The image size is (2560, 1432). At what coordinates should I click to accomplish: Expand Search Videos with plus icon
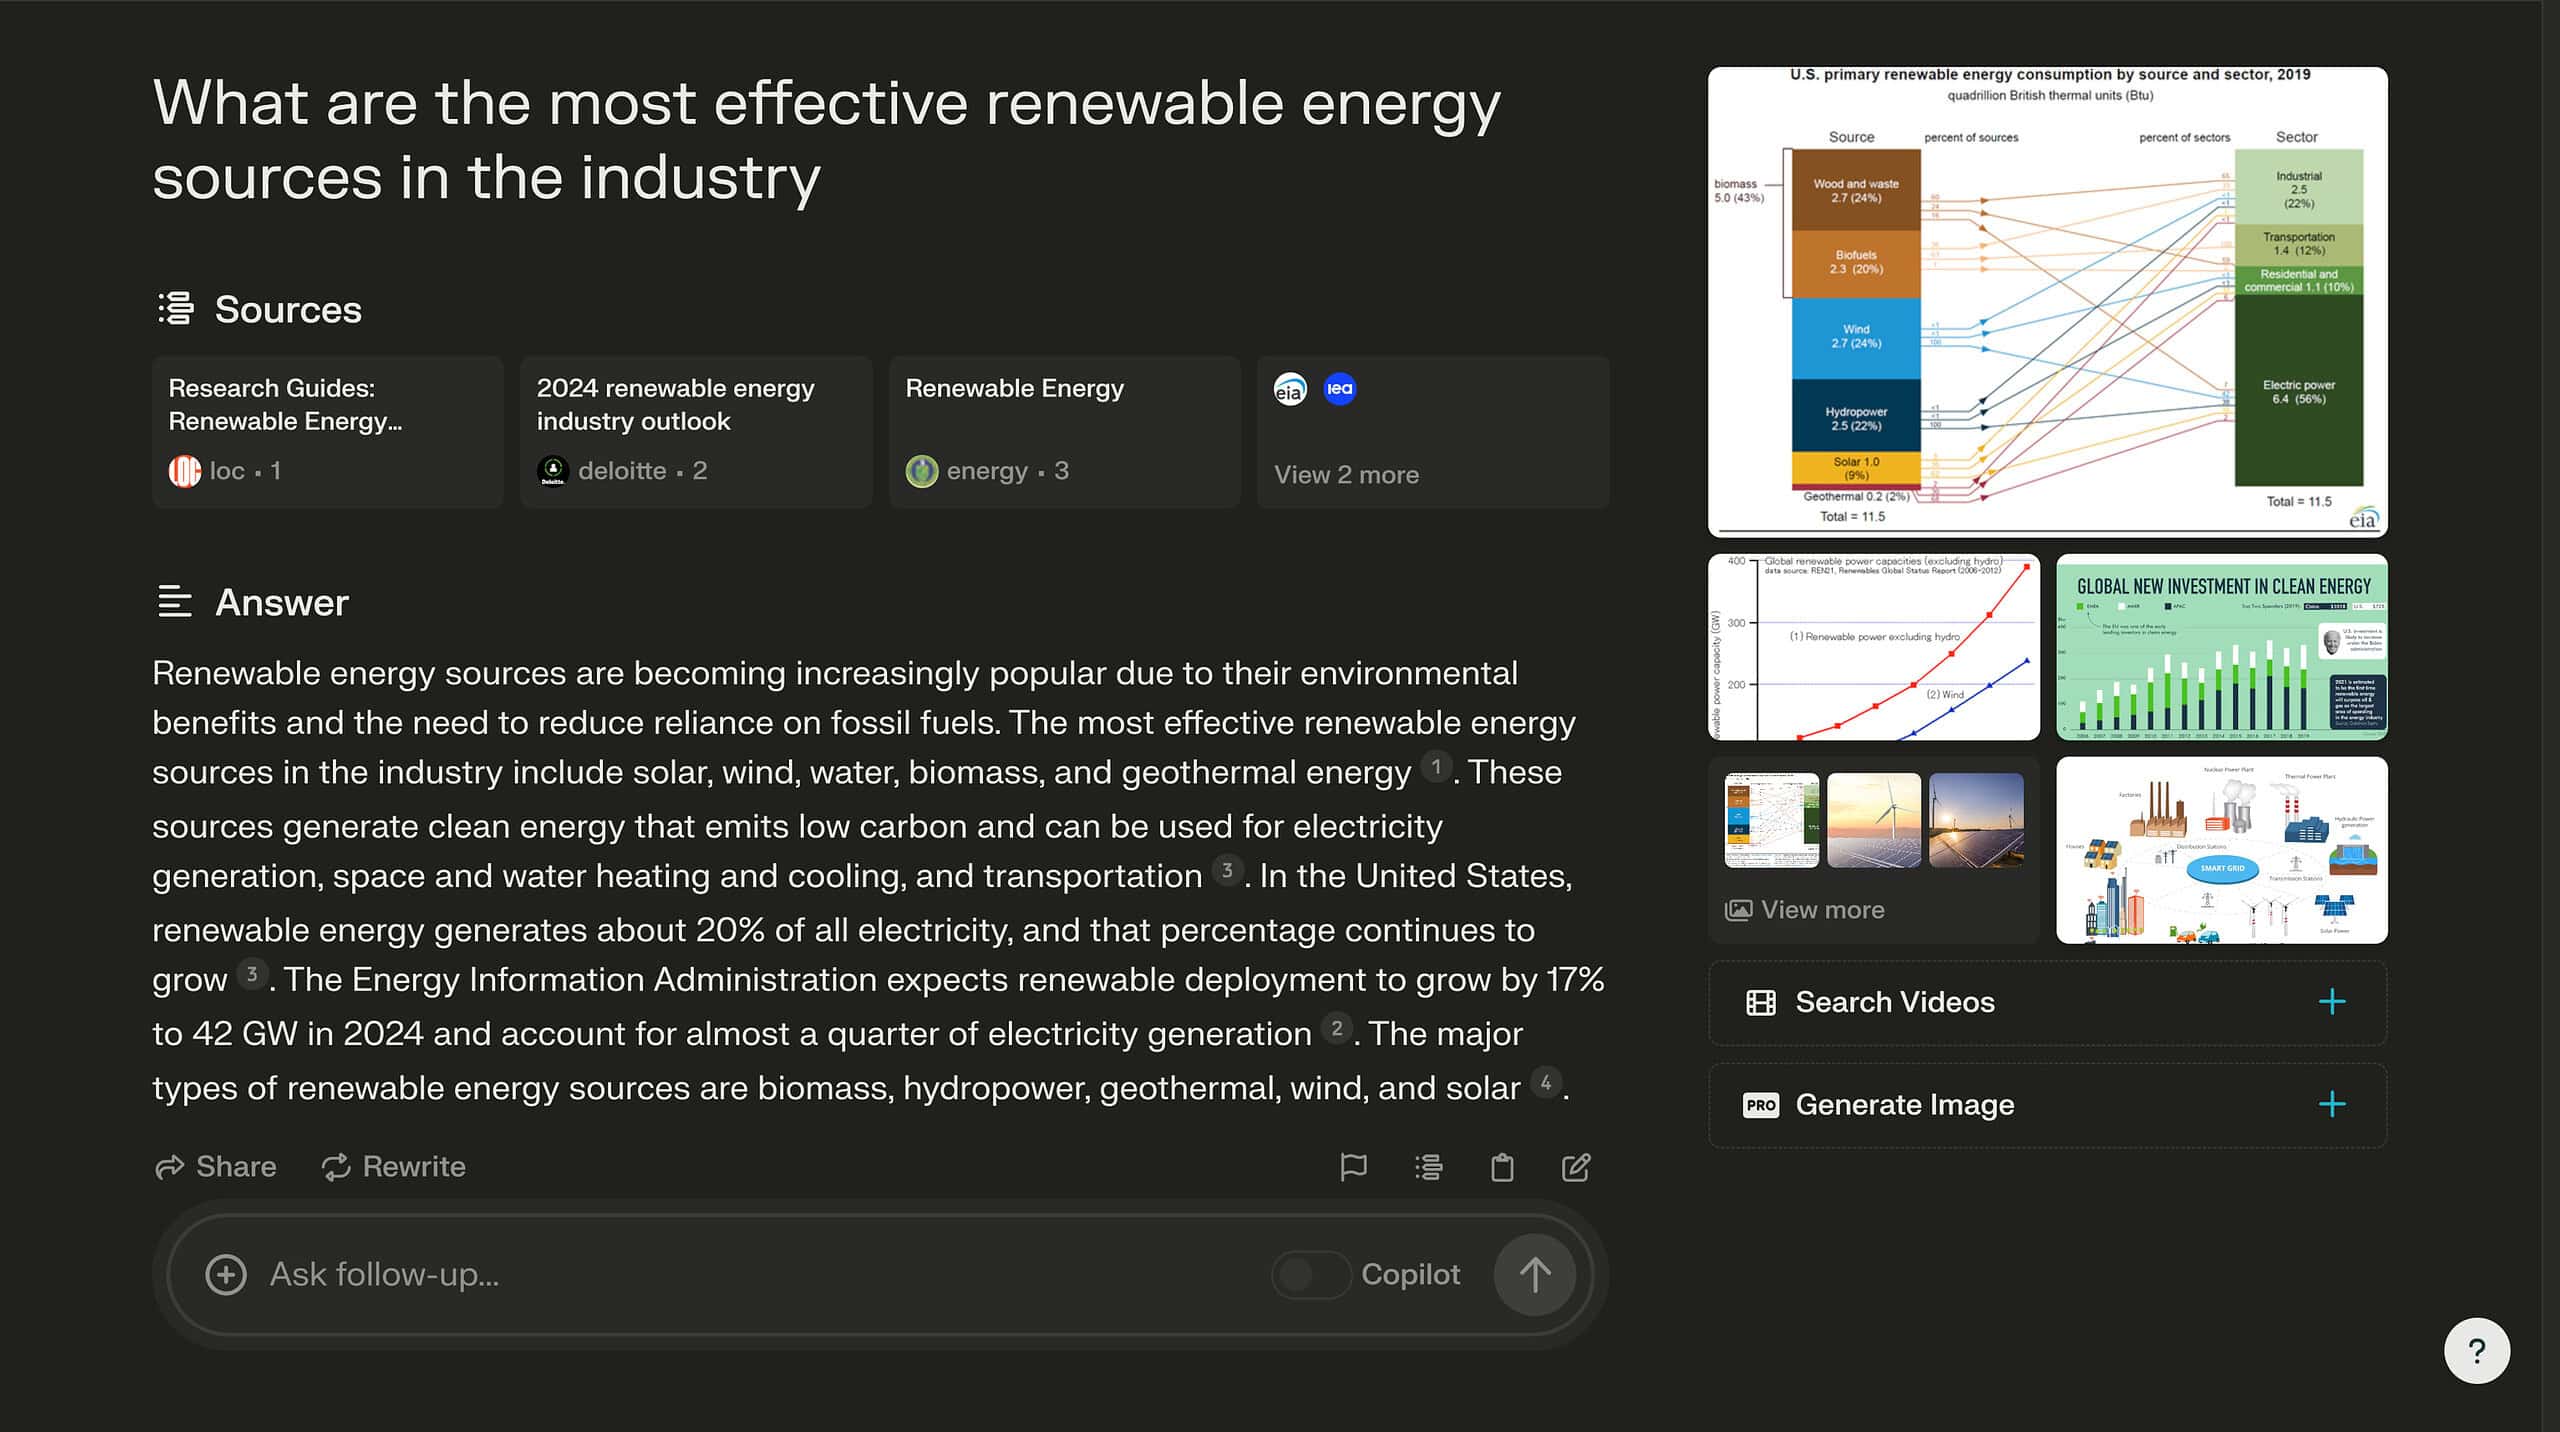click(2332, 1002)
